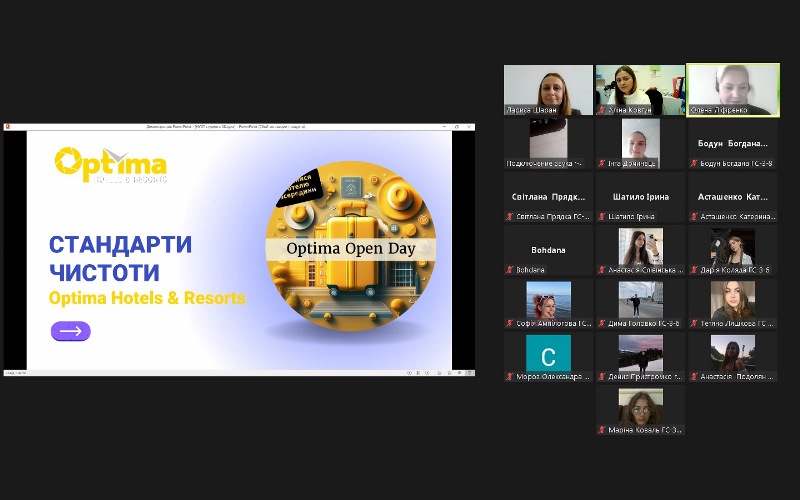This screenshot has width=800, height=500.
Task: Click muted mic icon beside Дима Головко ГС-3-6
Action: click(x=602, y=323)
